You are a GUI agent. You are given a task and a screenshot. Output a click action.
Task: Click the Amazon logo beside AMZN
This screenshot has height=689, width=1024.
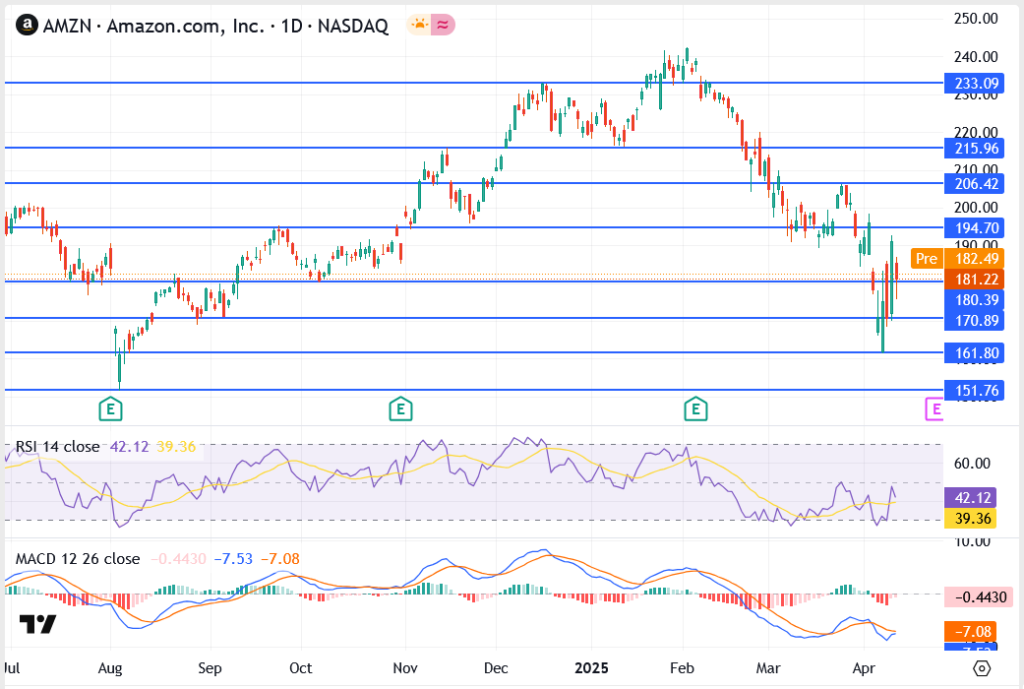[29, 26]
